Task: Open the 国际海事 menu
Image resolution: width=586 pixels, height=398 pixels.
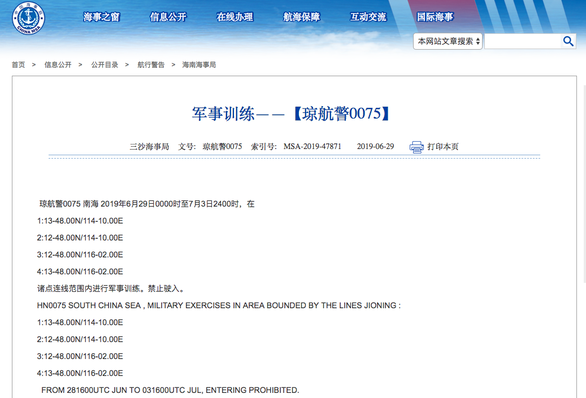Action: (435, 17)
